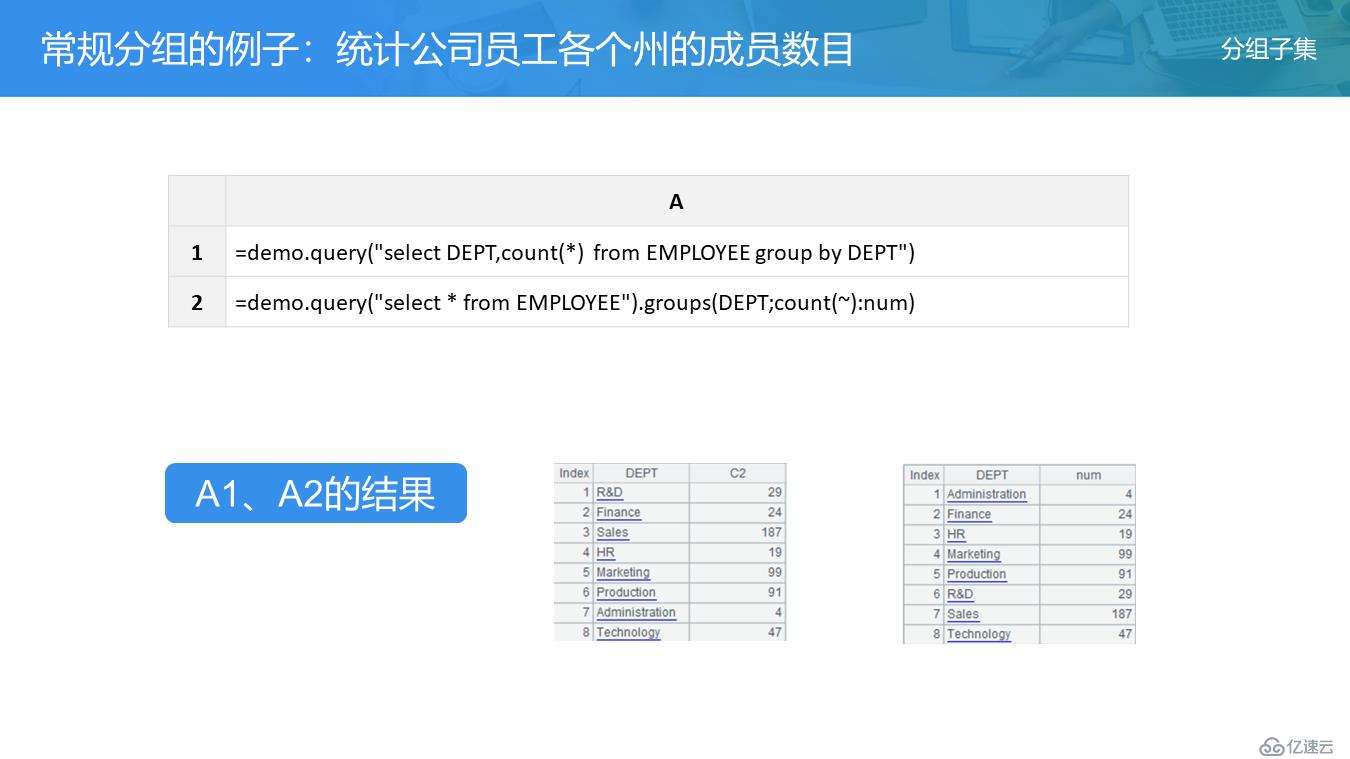1350x759 pixels.
Task: Click value 29 in the num column
Action: (x=1125, y=595)
